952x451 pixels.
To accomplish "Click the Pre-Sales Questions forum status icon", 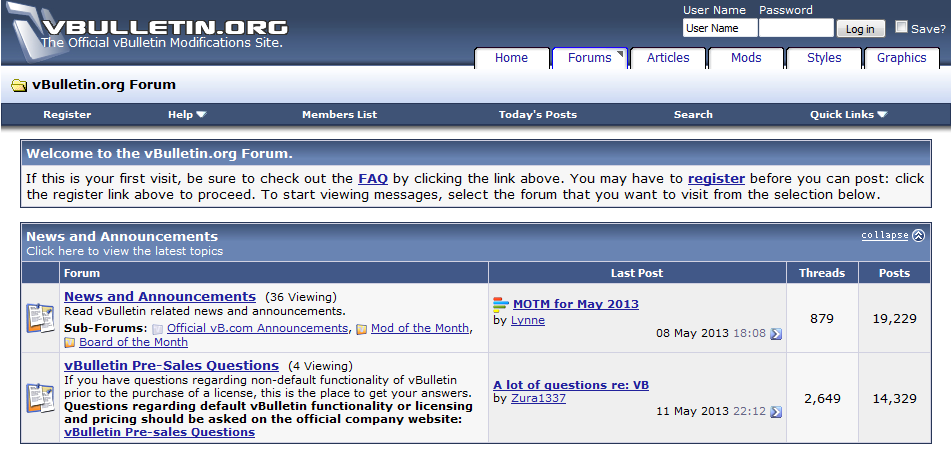I will click(40, 398).
